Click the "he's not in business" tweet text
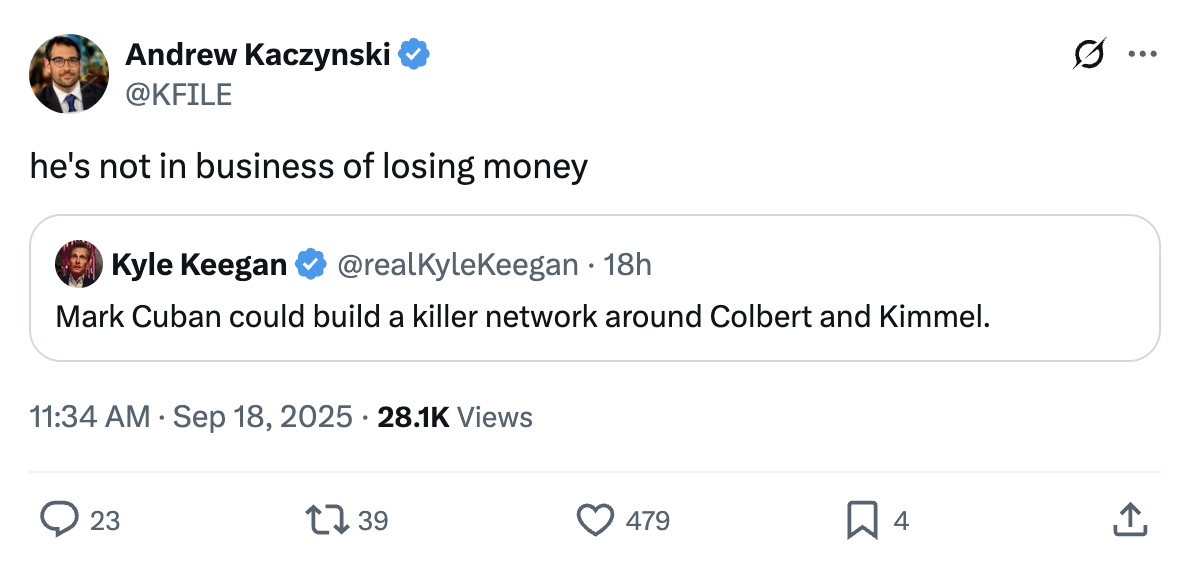 click(308, 167)
